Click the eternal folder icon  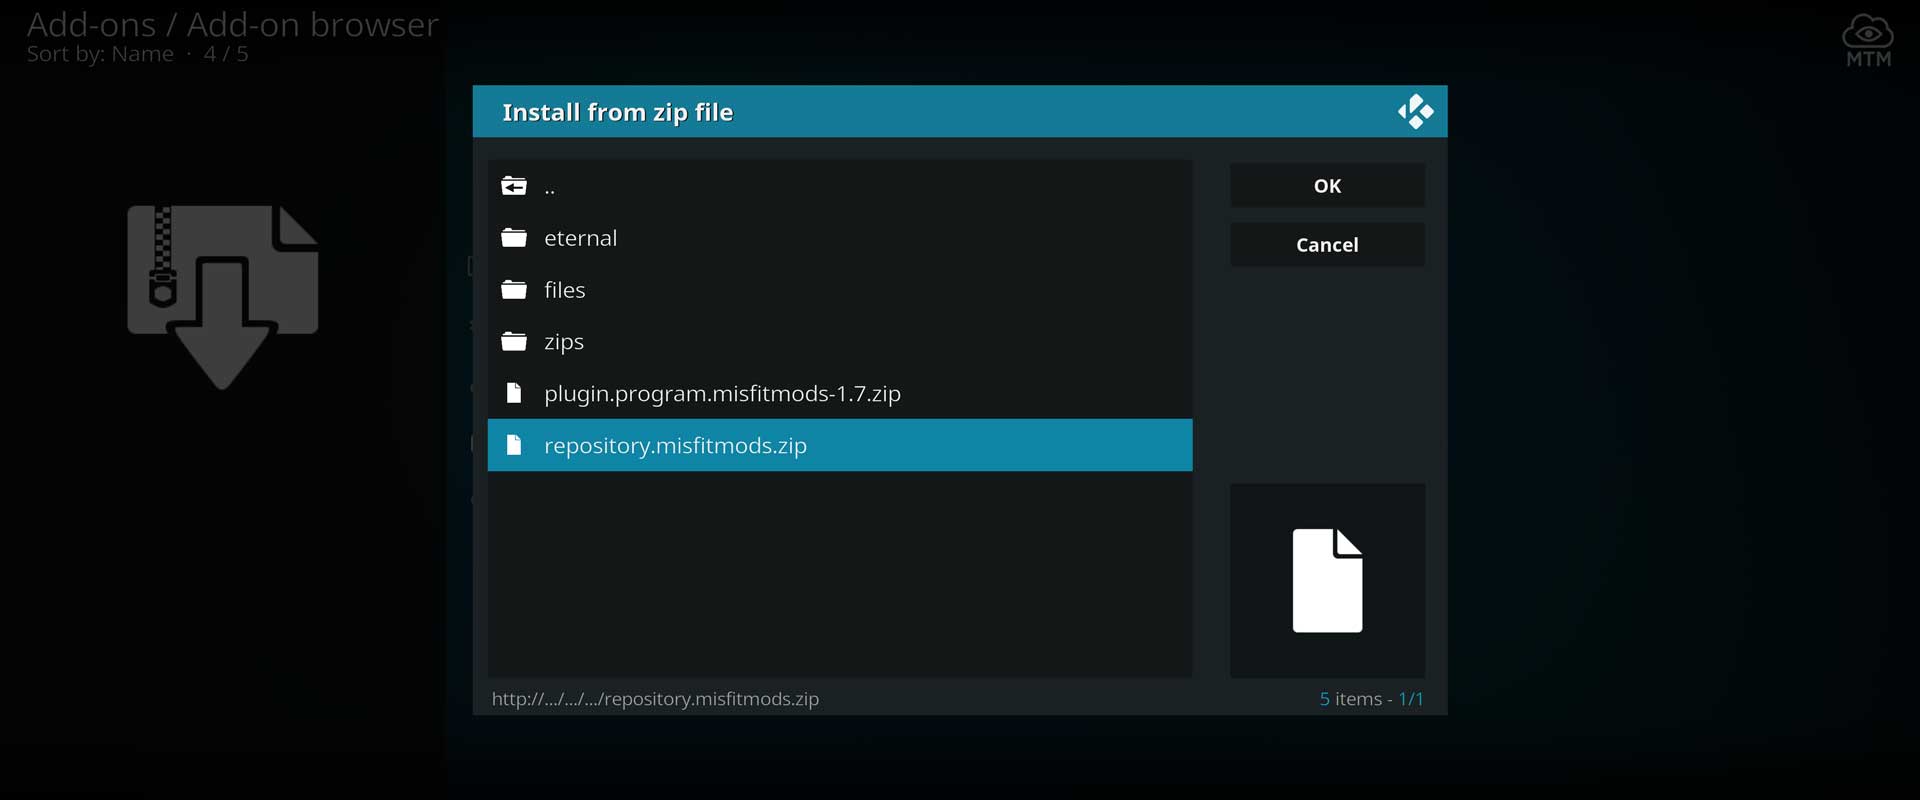click(x=514, y=238)
